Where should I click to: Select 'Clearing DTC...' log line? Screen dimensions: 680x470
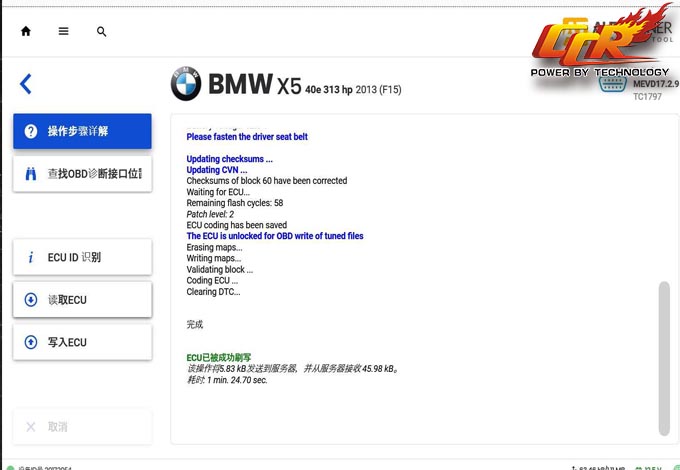click(213, 292)
